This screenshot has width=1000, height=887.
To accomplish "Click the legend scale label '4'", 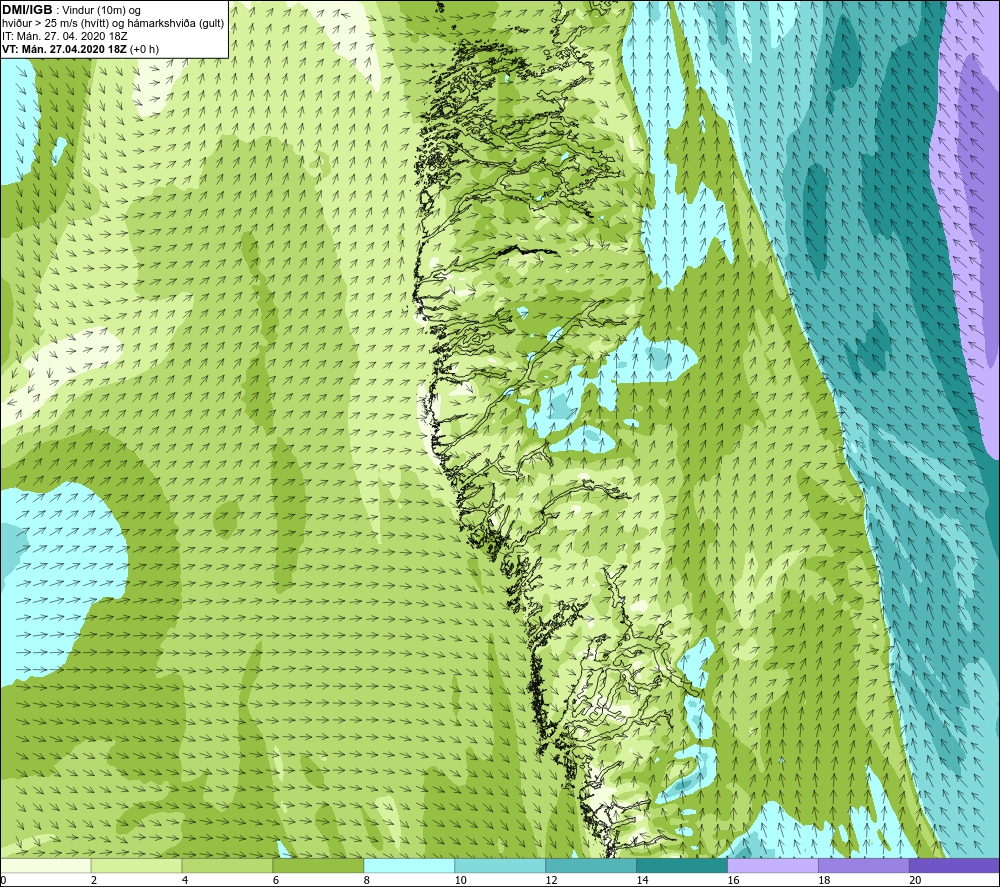I will [x=185, y=880].
